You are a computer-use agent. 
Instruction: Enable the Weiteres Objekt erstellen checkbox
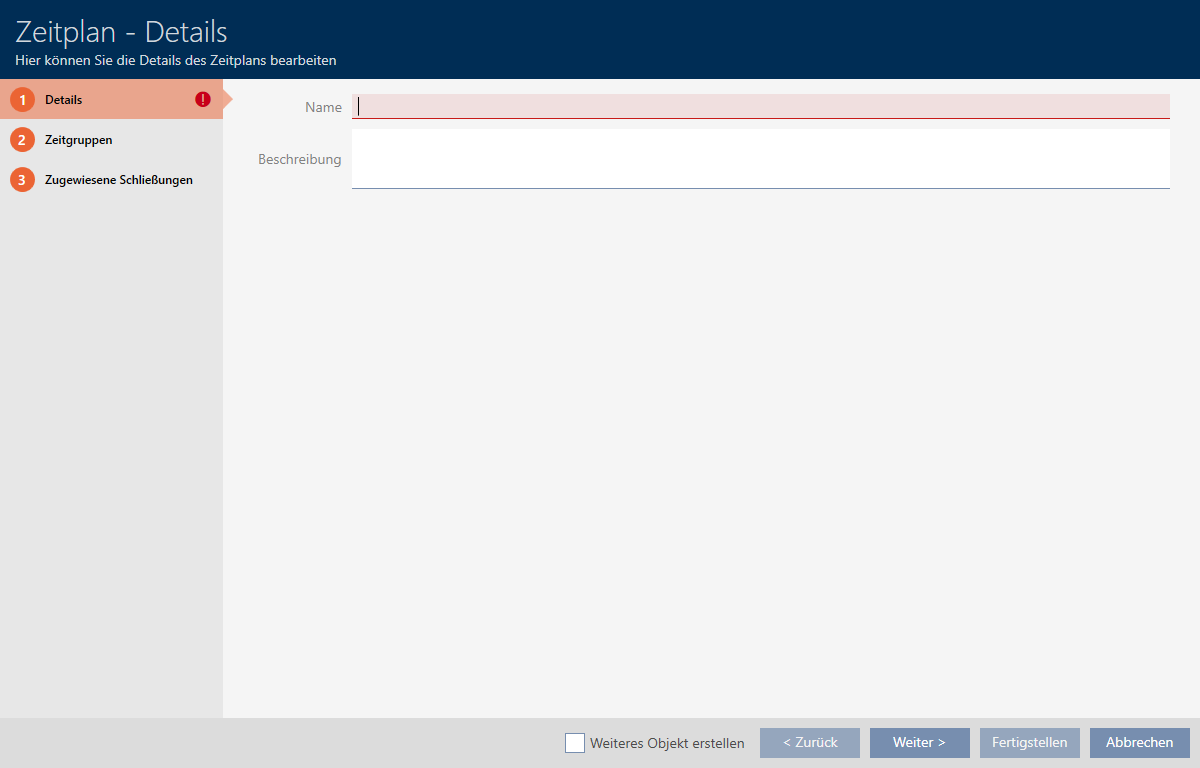[575, 743]
